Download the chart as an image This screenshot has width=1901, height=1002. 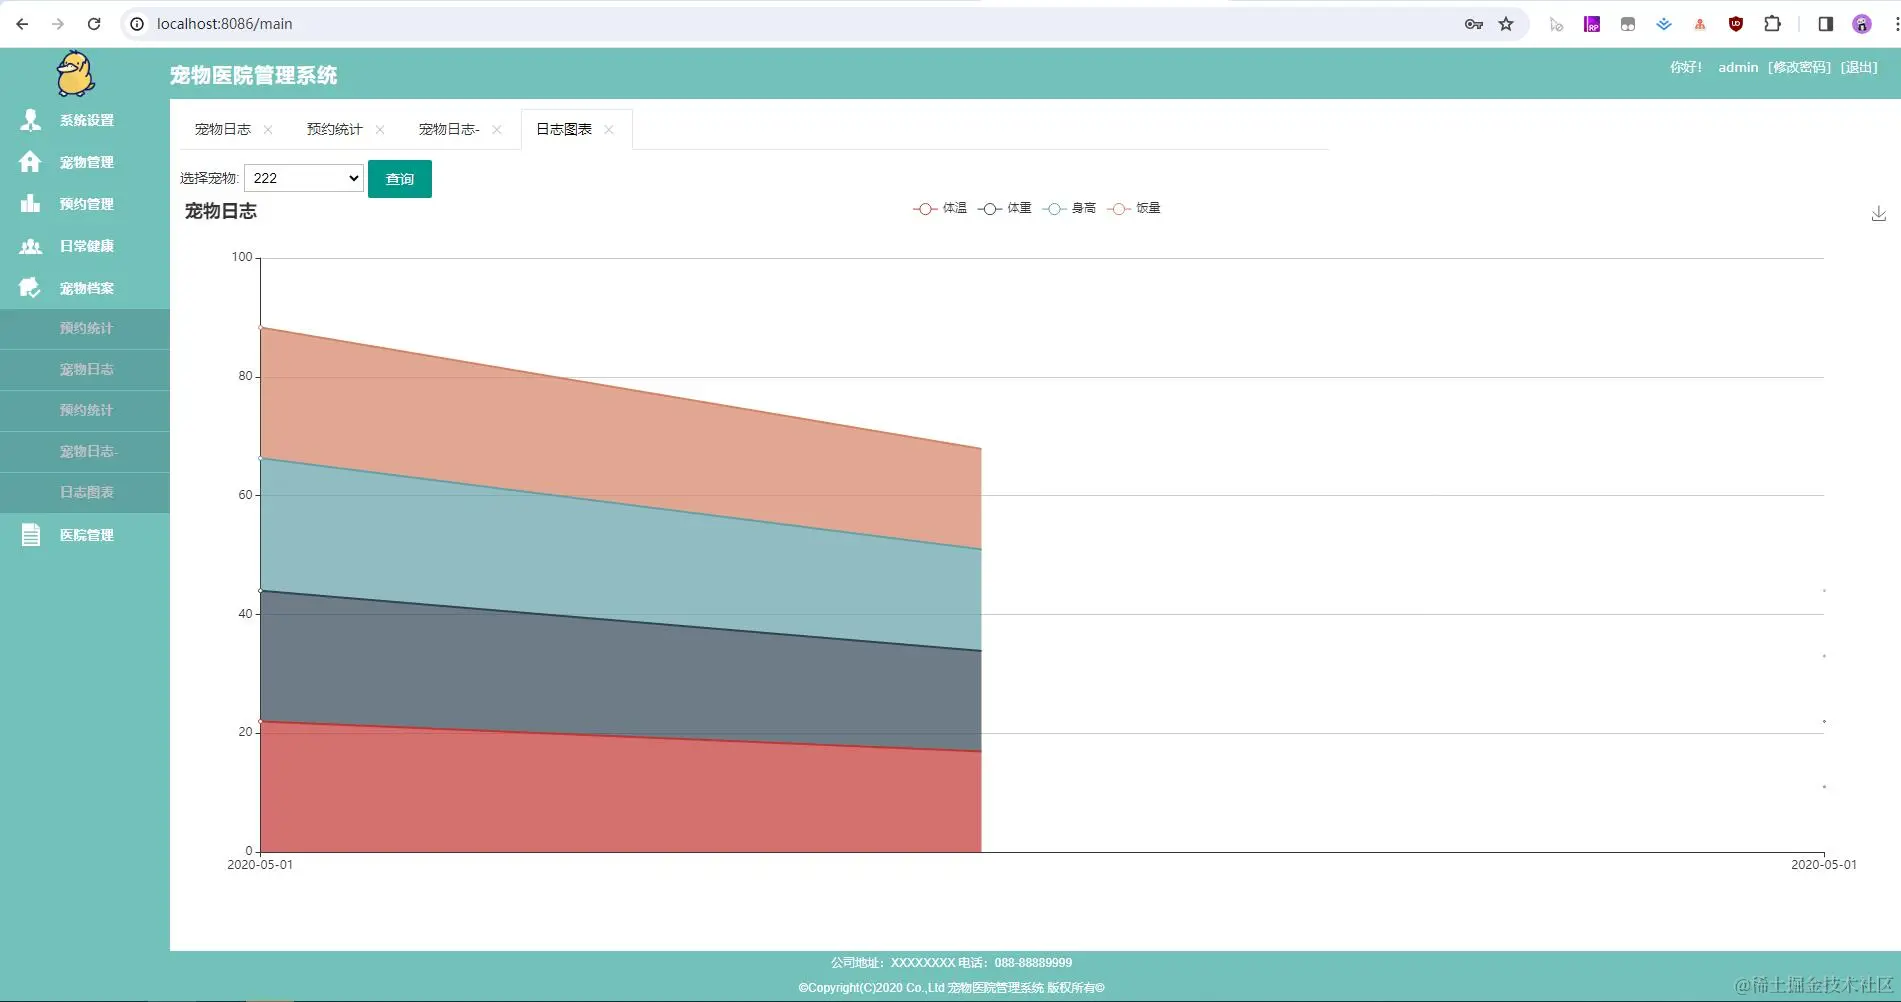coord(1879,213)
